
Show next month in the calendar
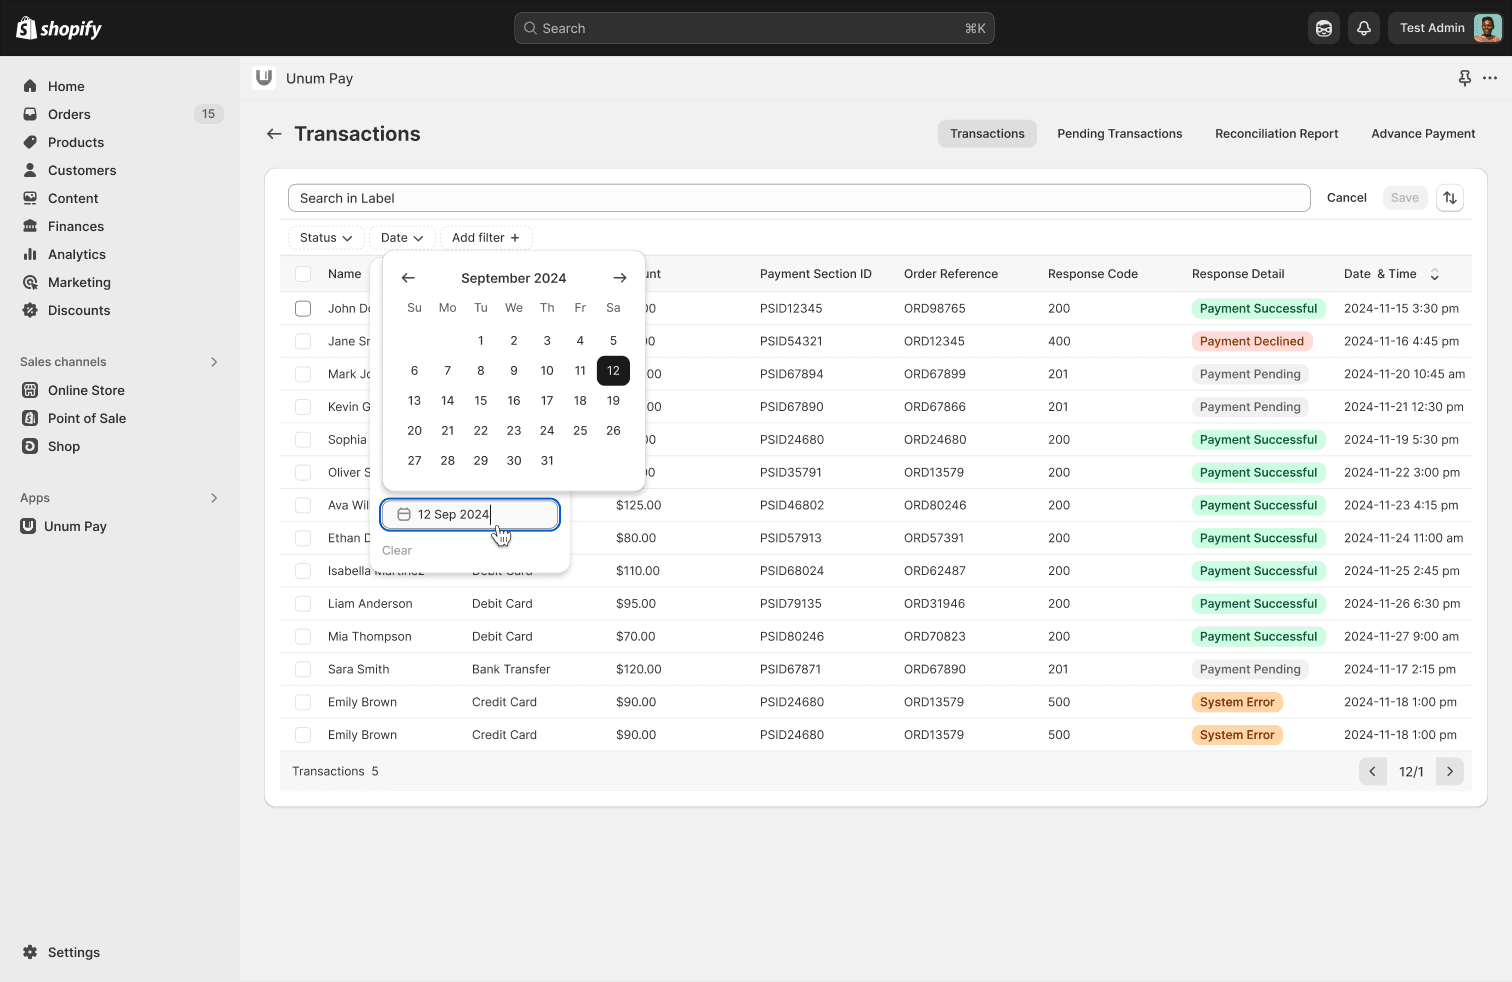coord(620,278)
